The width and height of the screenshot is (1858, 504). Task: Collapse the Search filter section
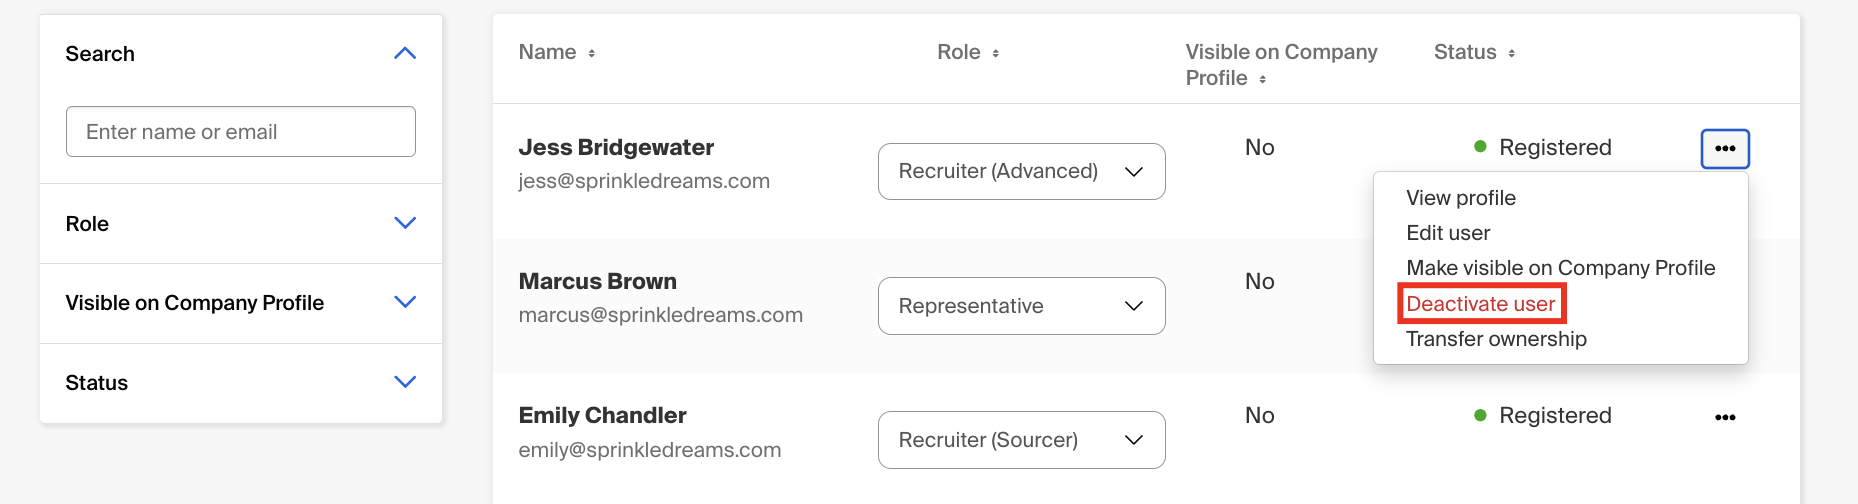tap(405, 54)
